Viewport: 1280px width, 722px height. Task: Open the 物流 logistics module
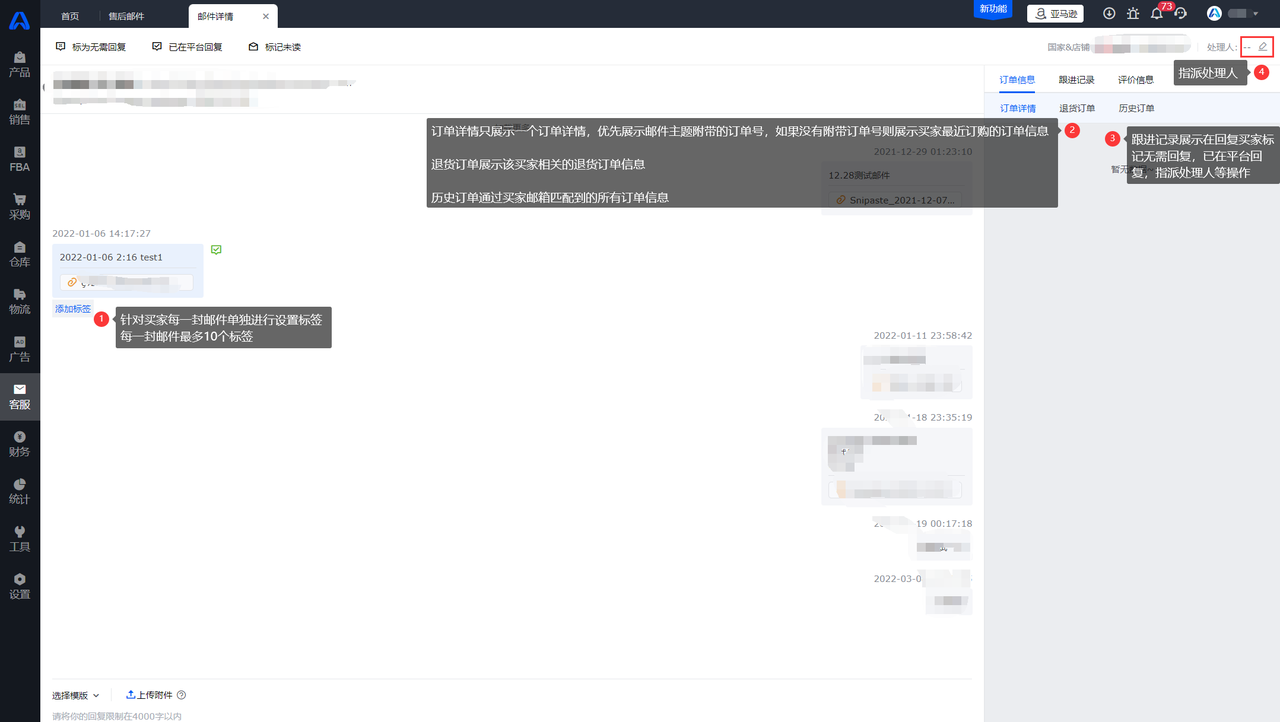(19, 301)
